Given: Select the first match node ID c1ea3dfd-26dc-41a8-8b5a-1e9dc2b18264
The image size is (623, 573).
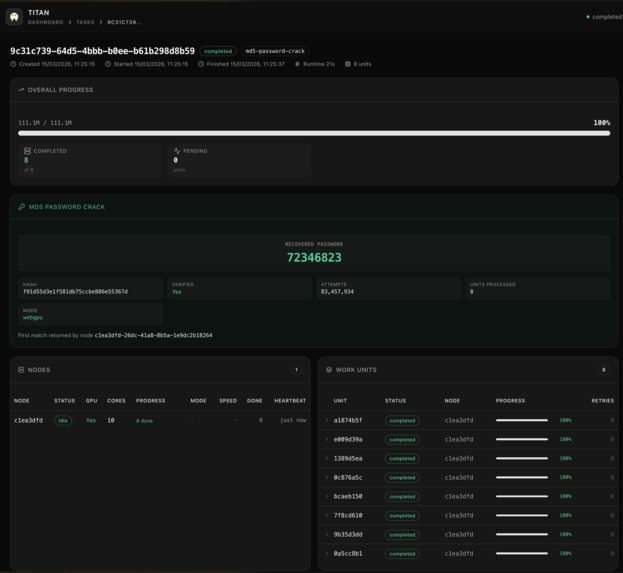Looking at the screenshot, I should pos(153,335).
